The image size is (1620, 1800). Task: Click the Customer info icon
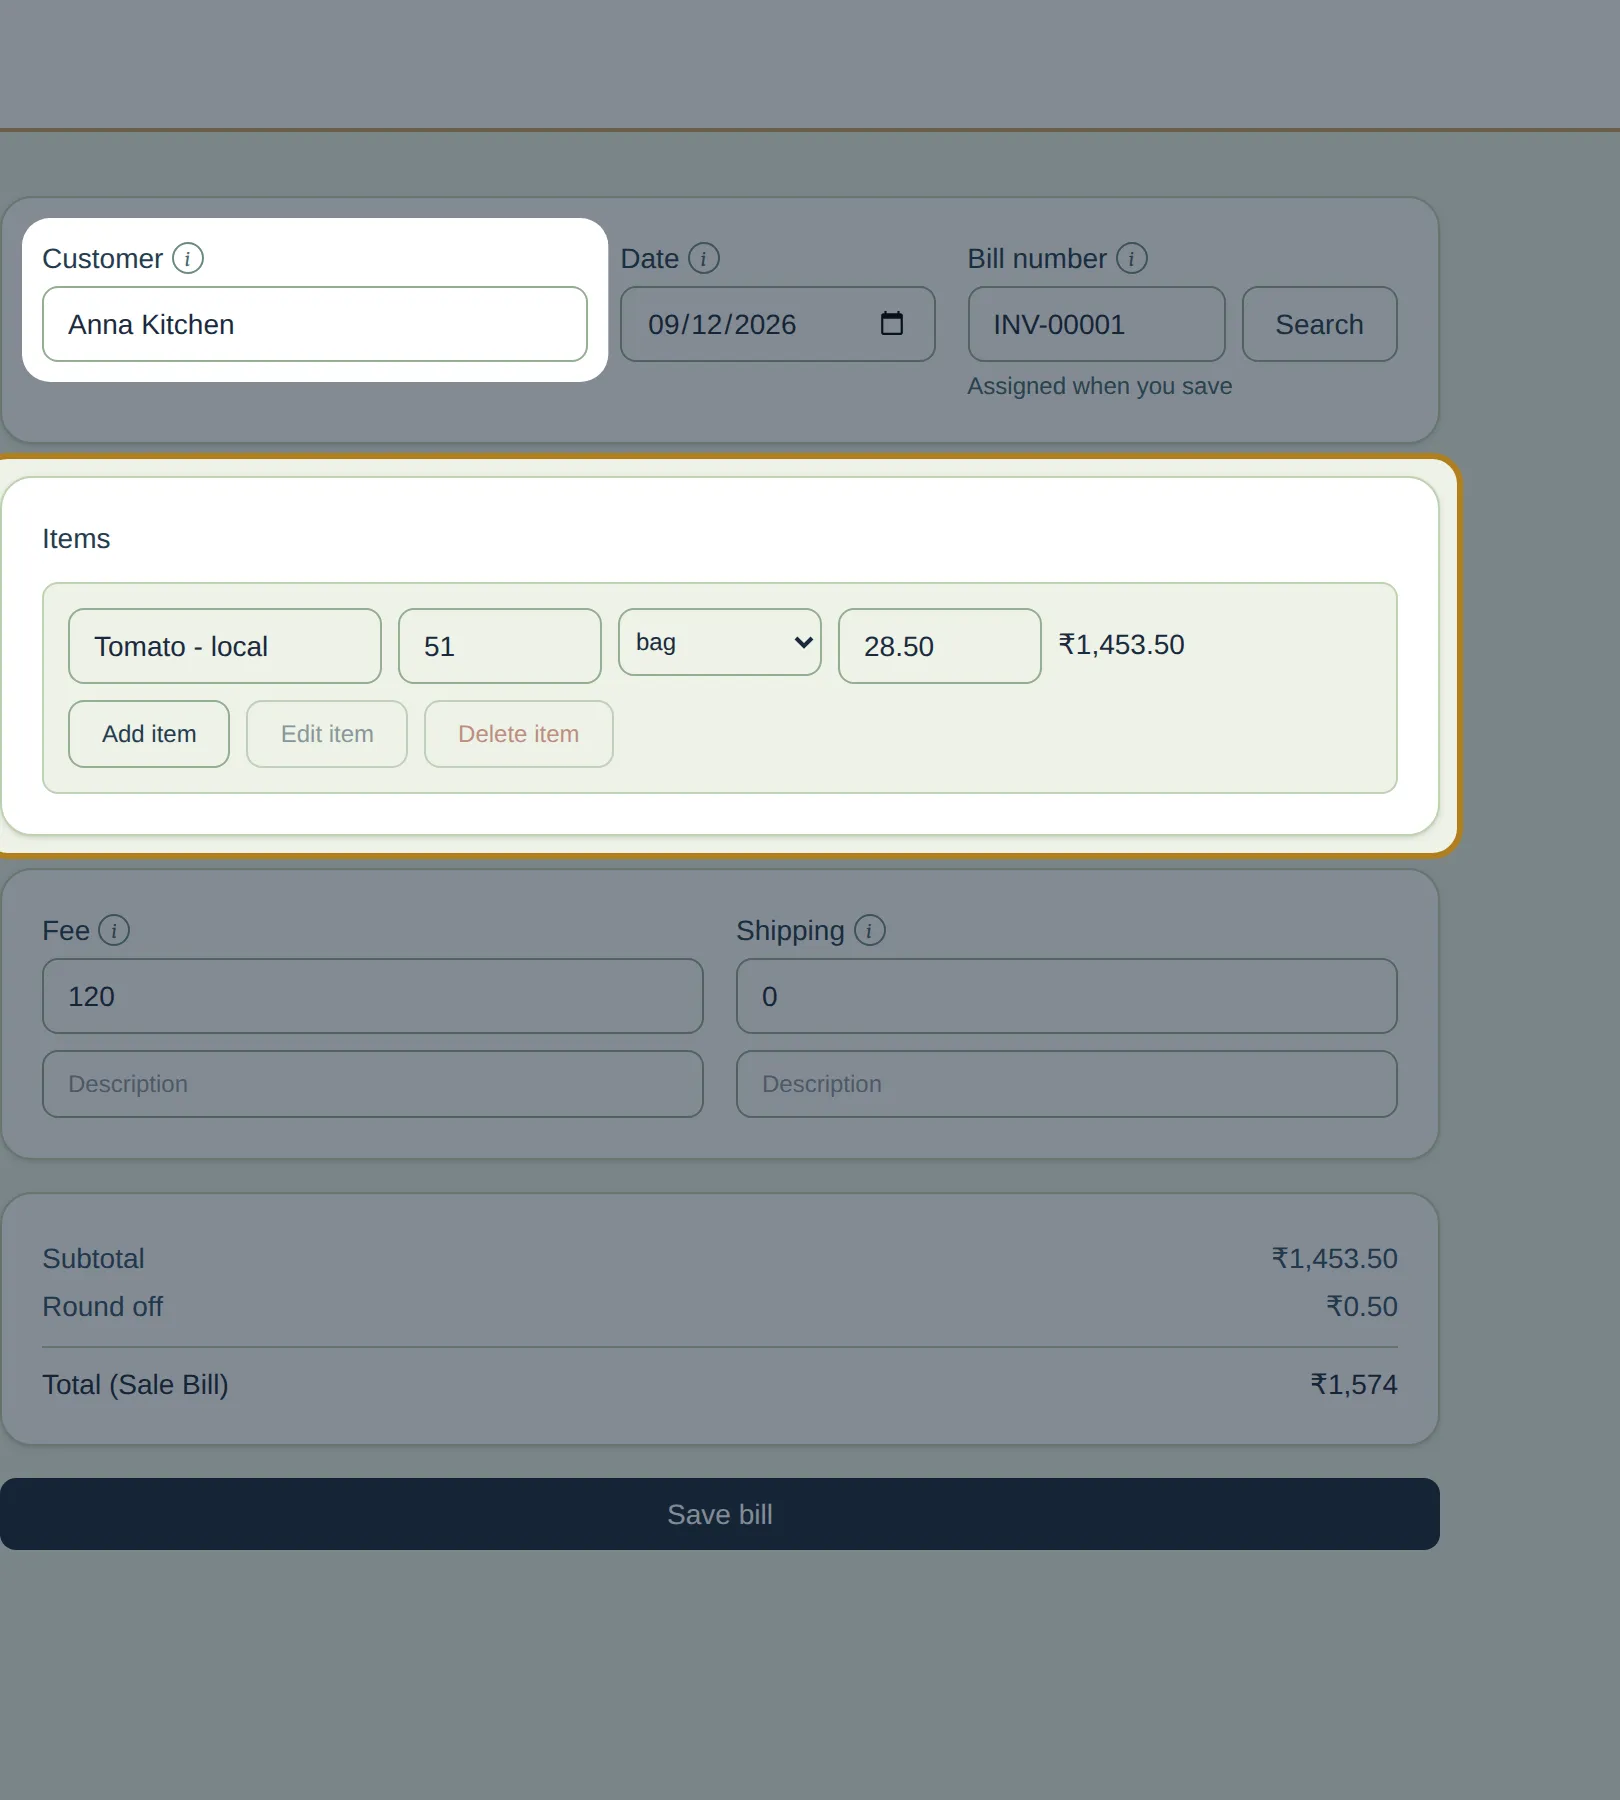pos(188,258)
